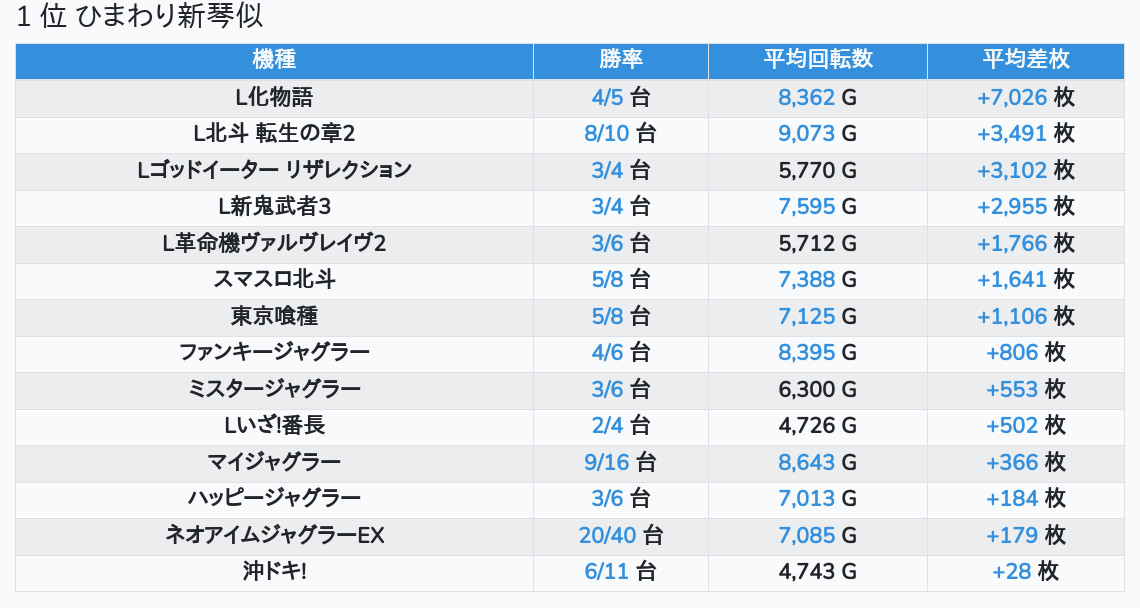Open the 8,395 G spins link

point(807,353)
